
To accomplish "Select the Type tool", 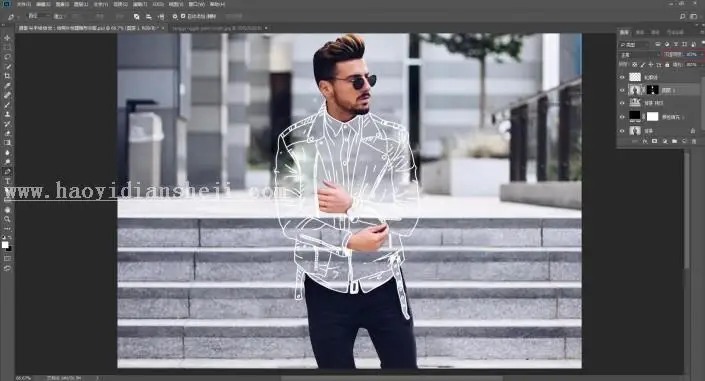I will pyautogui.click(x=7, y=181).
